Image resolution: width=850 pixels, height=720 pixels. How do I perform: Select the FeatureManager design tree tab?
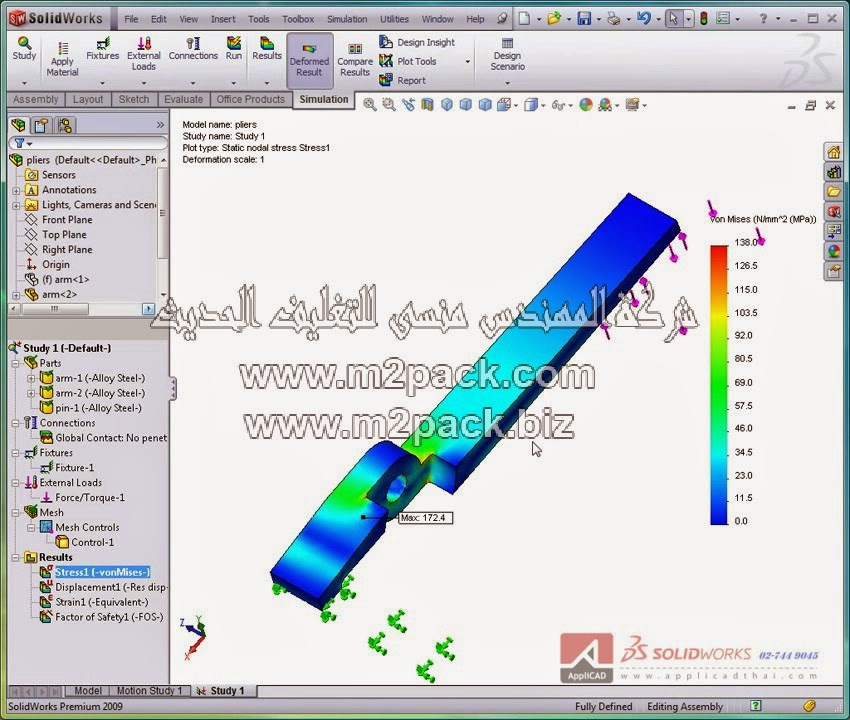pos(18,125)
